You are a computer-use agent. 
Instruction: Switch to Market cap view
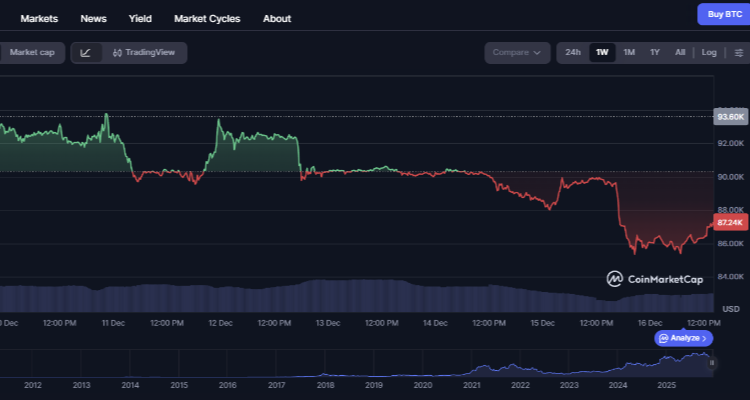click(x=32, y=52)
